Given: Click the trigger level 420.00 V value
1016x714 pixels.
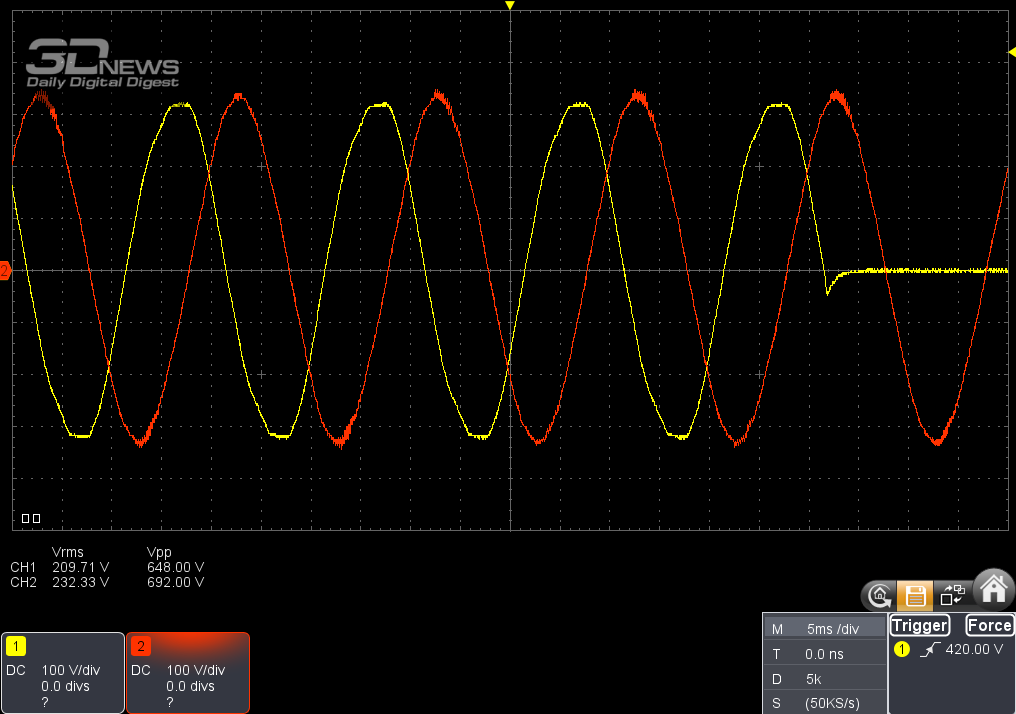Looking at the screenshot, I should coord(974,649).
